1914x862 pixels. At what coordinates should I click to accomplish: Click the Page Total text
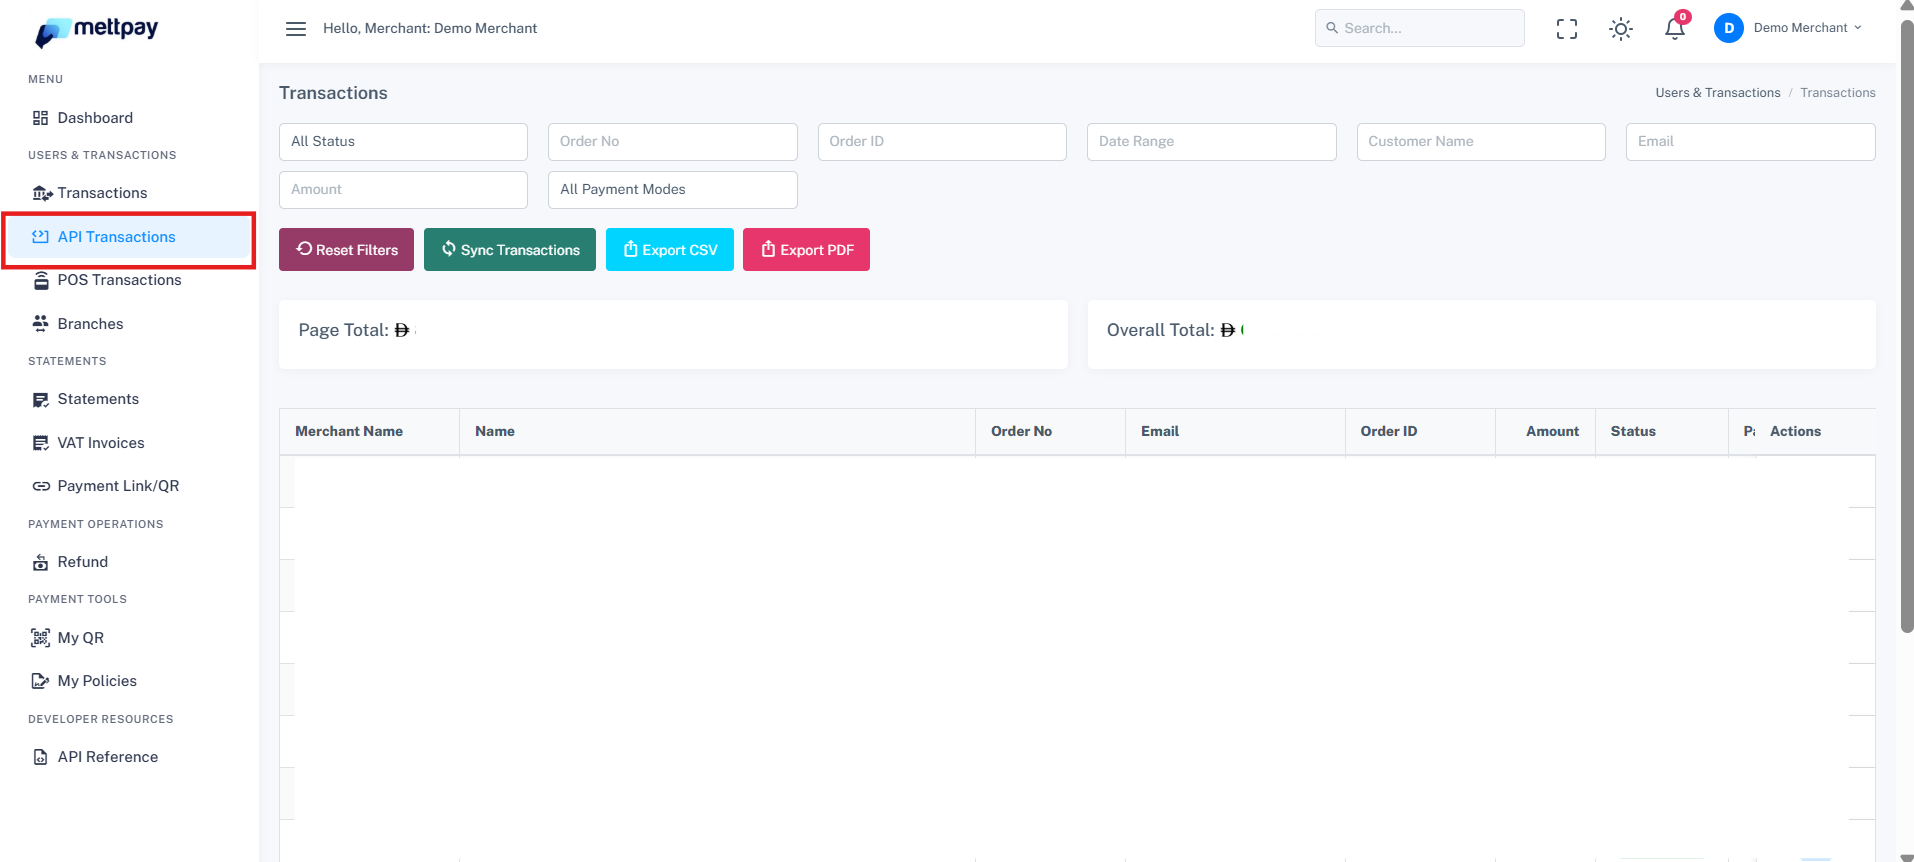coord(343,330)
